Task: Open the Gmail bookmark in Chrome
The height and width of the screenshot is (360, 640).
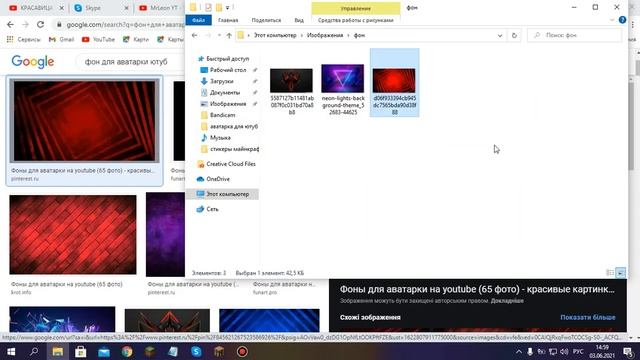Action: pos(61,40)
